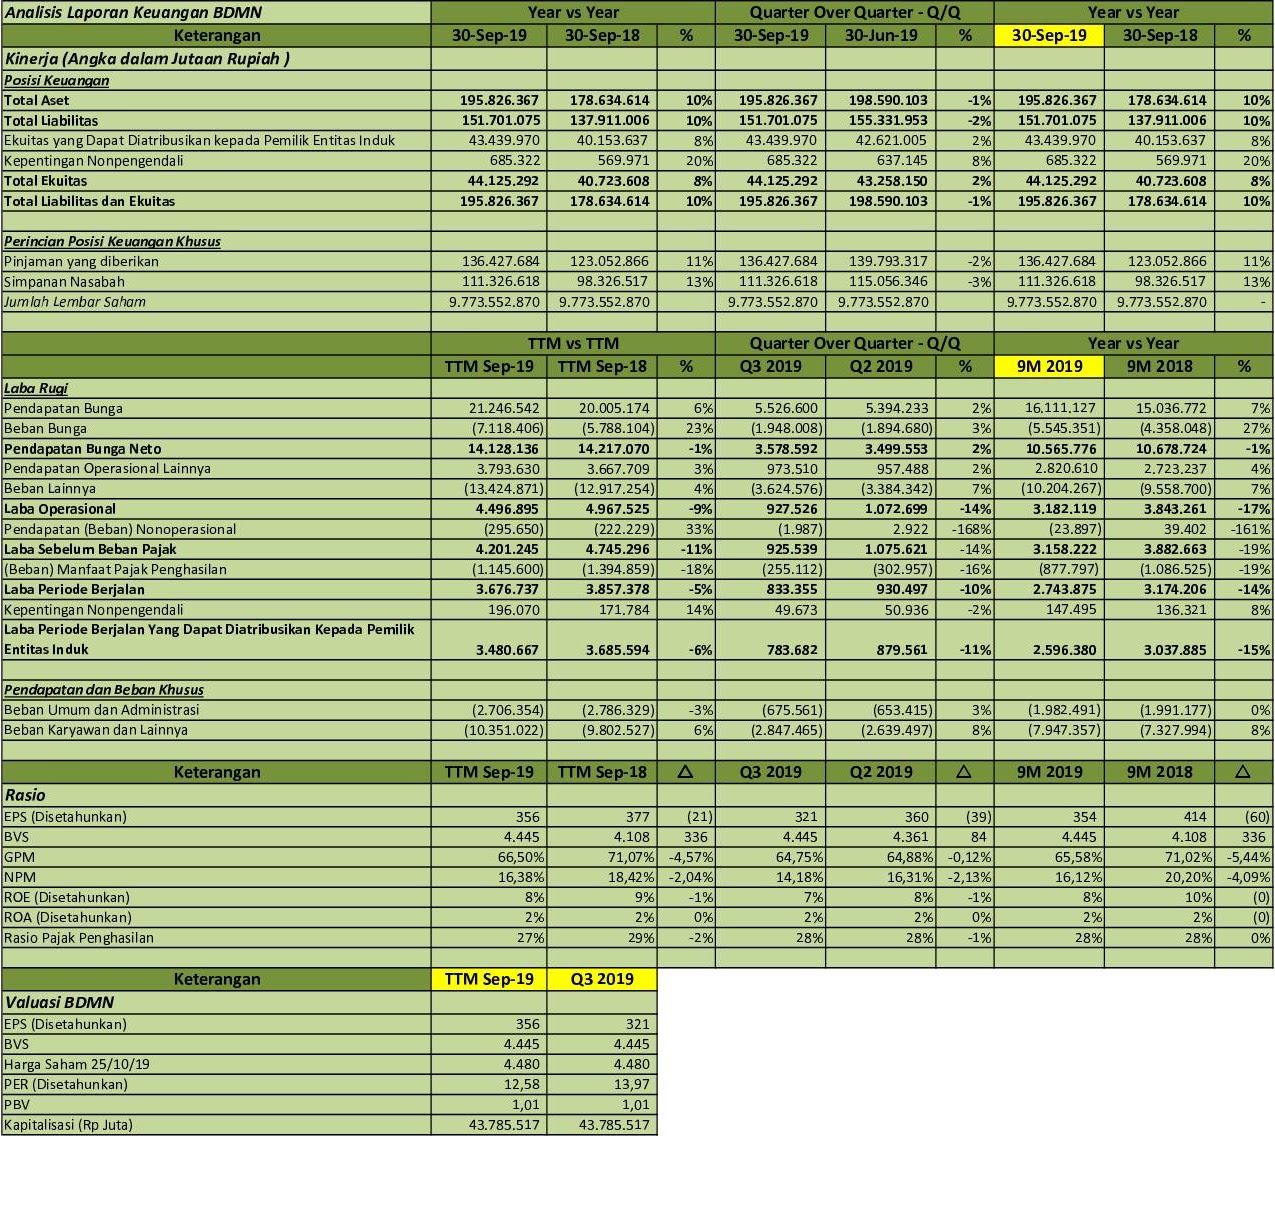
Task: Select the 'Harga Saham 25/10/19' label
Action: click(76, 1064)
